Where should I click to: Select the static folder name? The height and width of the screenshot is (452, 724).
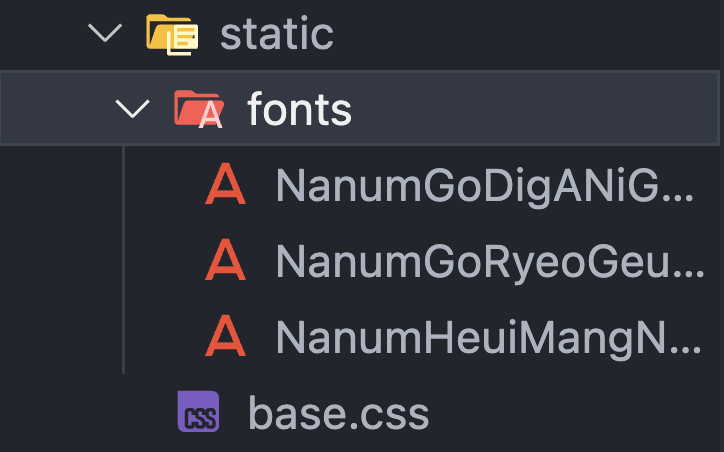pyautogui.click(x=277, y=34)
